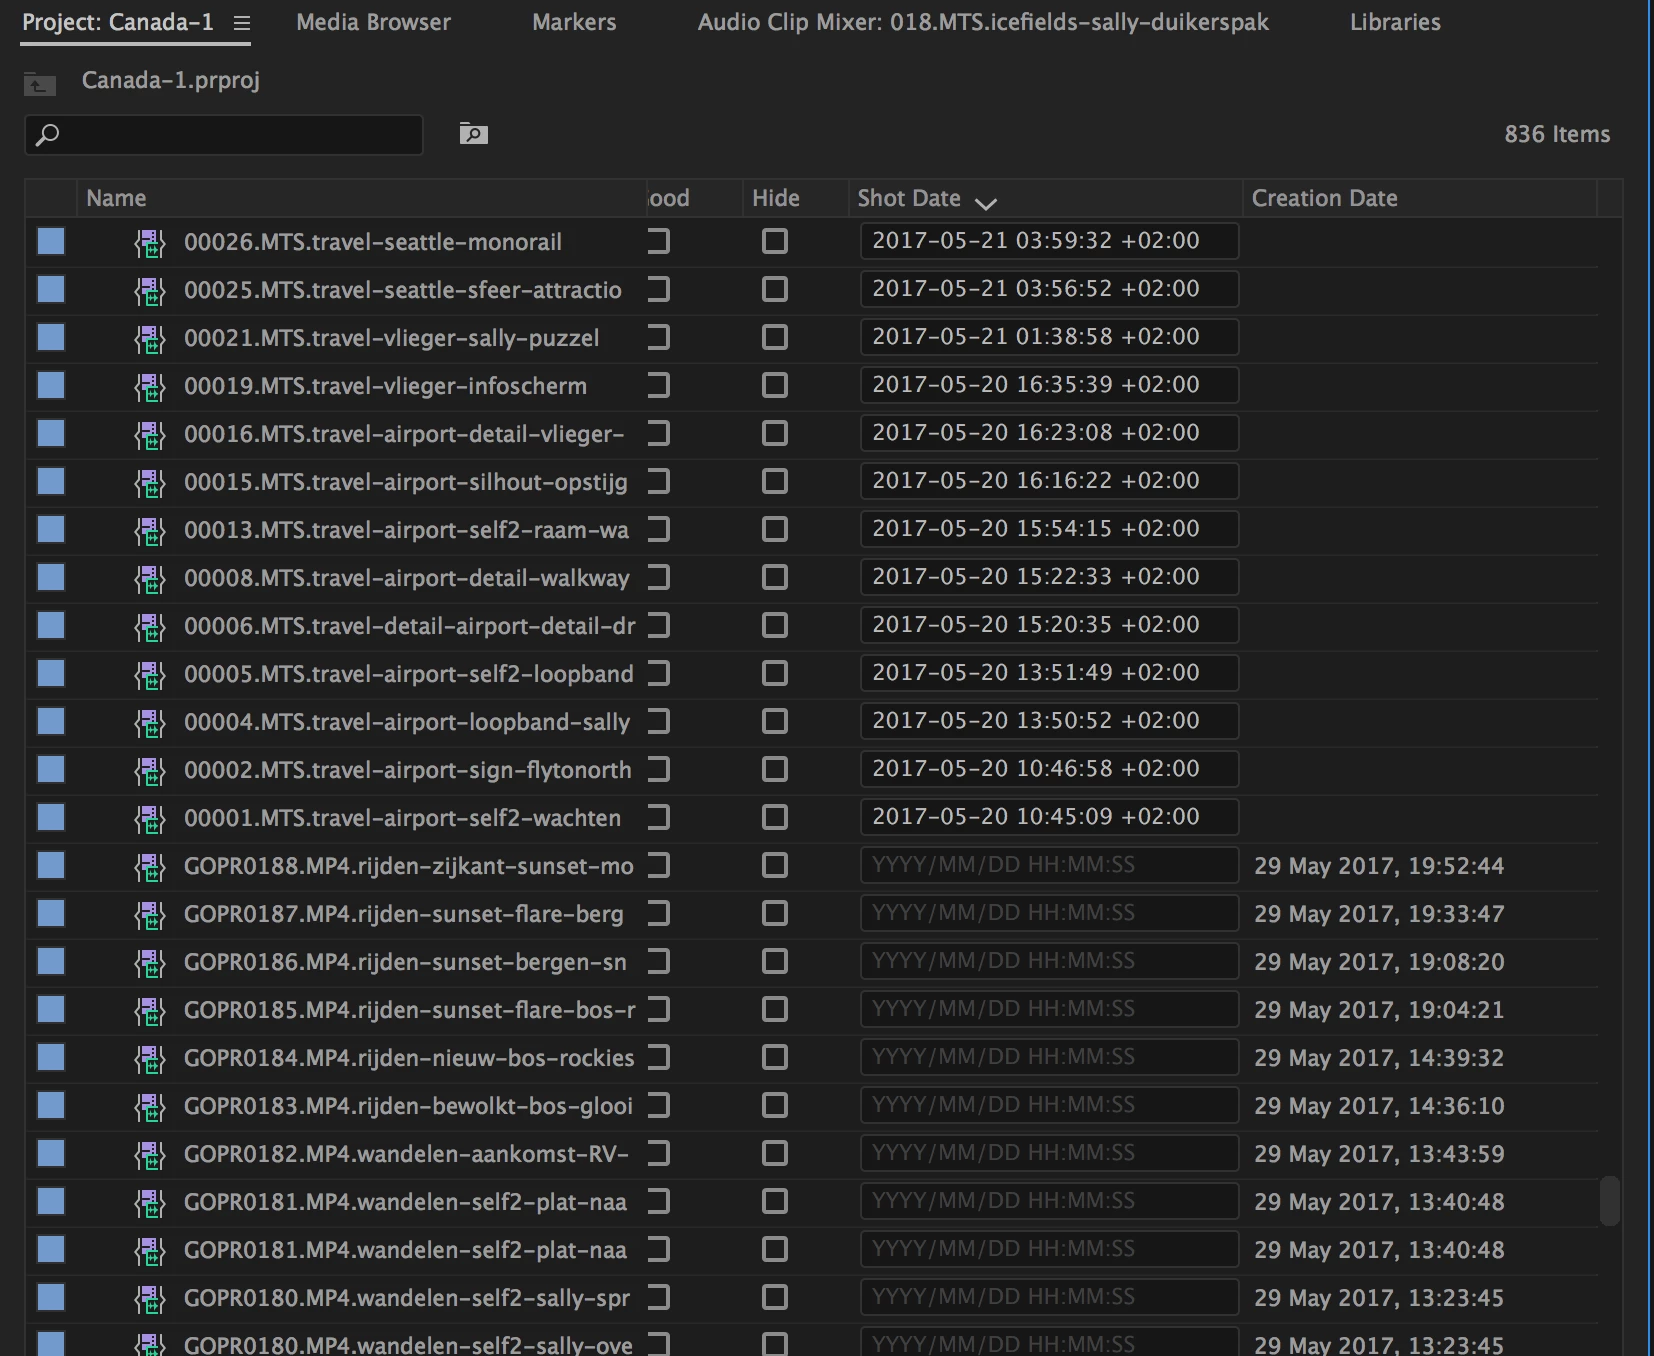Toggle Hide checkbox for 00021.MTS.travel-vlieger-sally-puzzel
The height and width of the screenshot is (1356, 1654).
pos(775,337)
